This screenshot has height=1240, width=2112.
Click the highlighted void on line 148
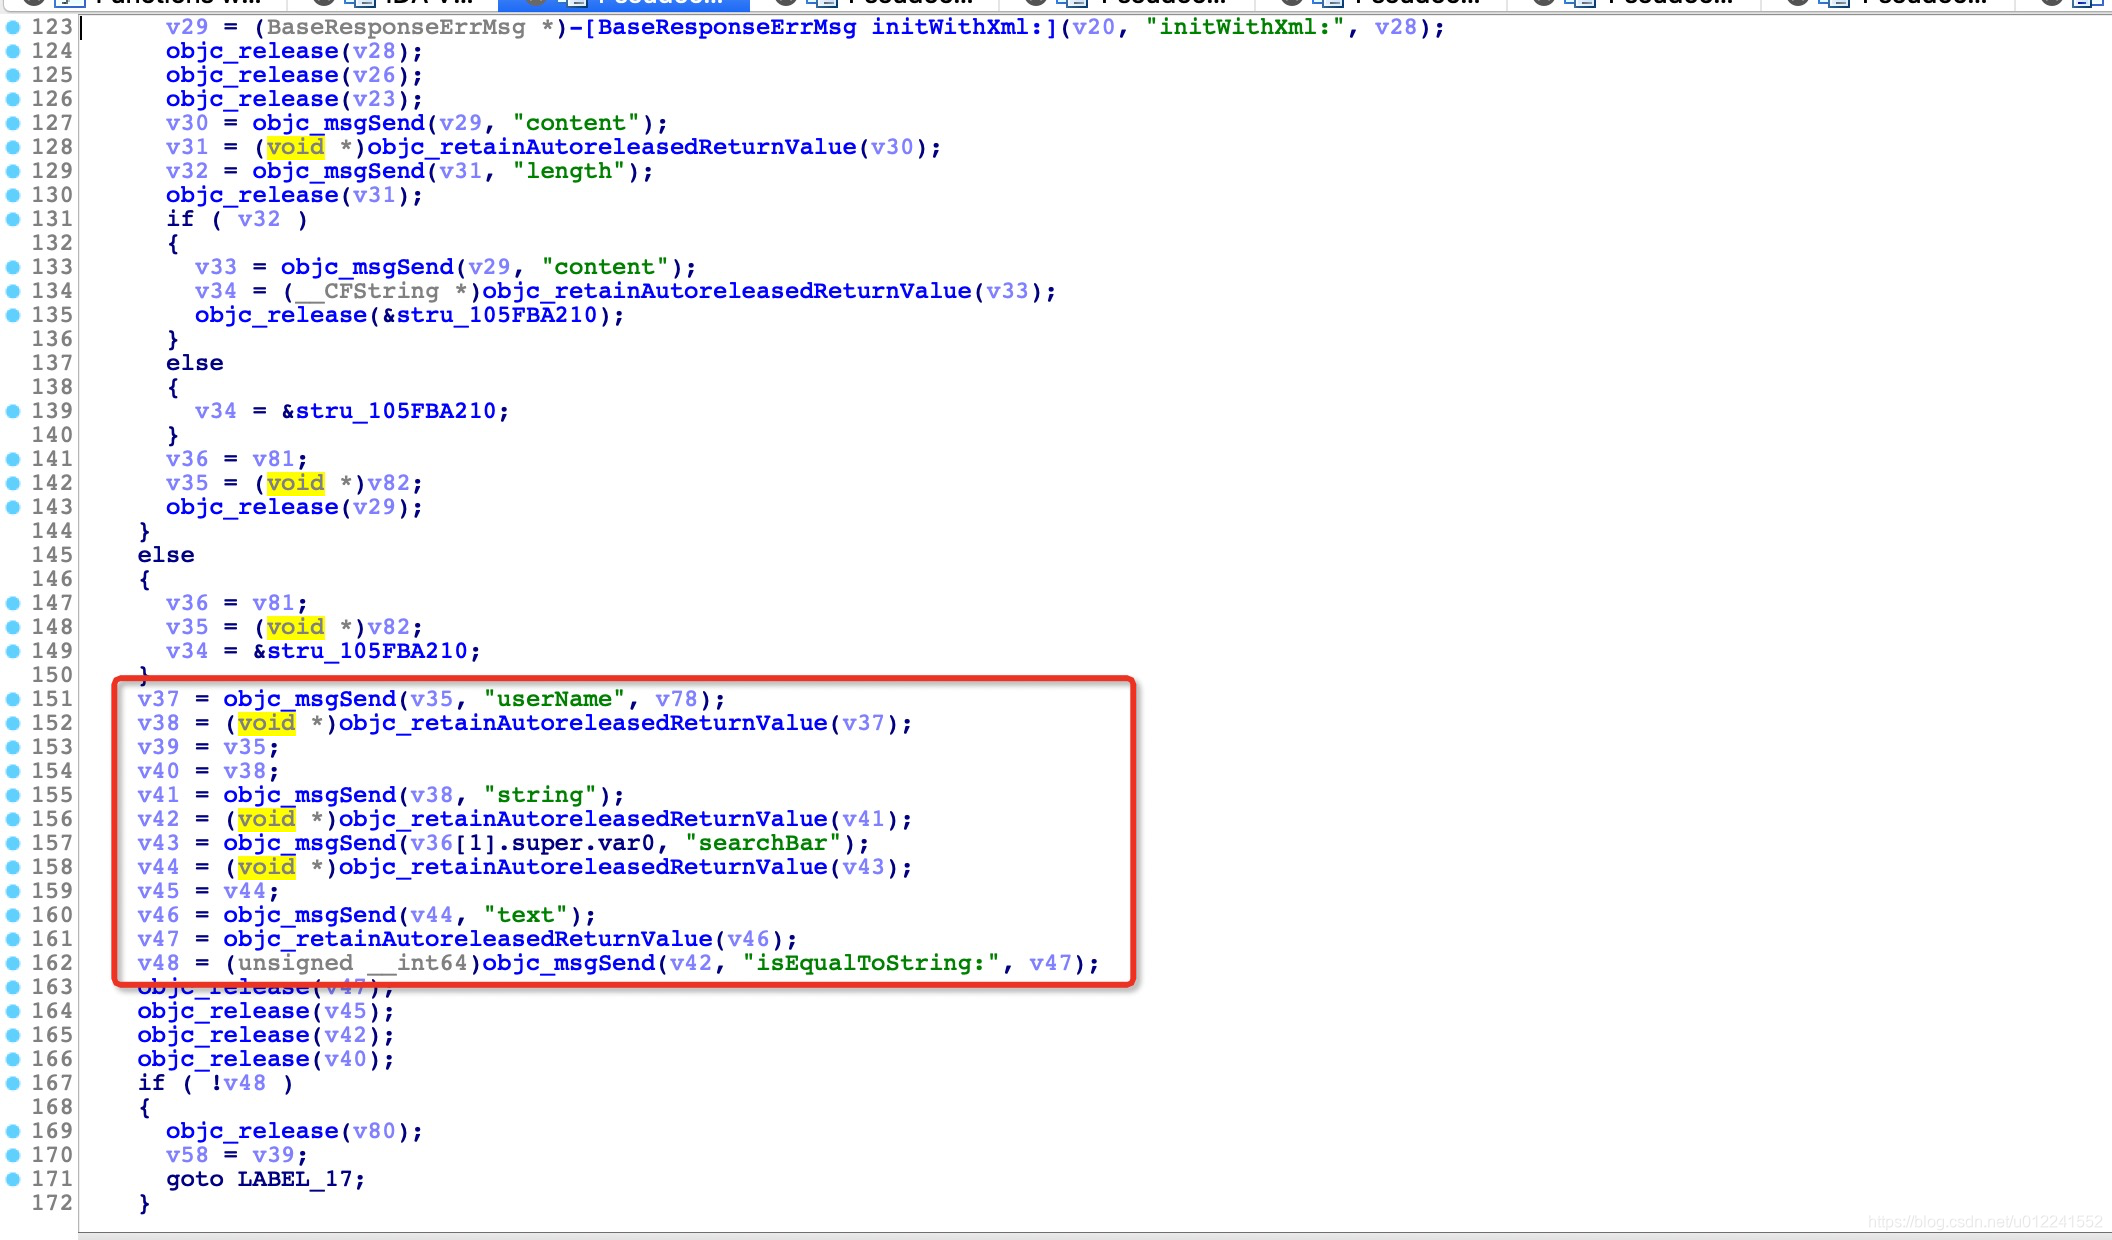pos(295,627)
